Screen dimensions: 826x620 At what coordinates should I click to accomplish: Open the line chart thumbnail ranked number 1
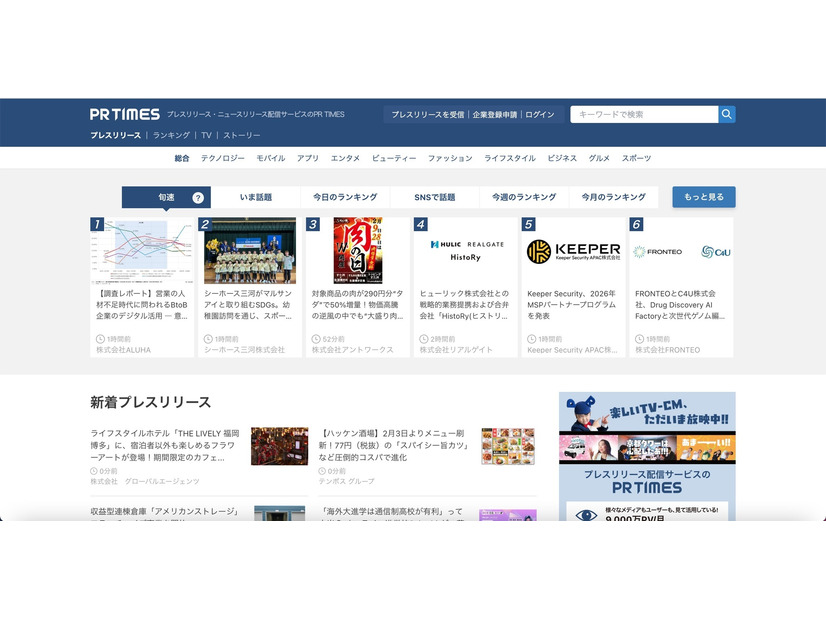point(142,251)
